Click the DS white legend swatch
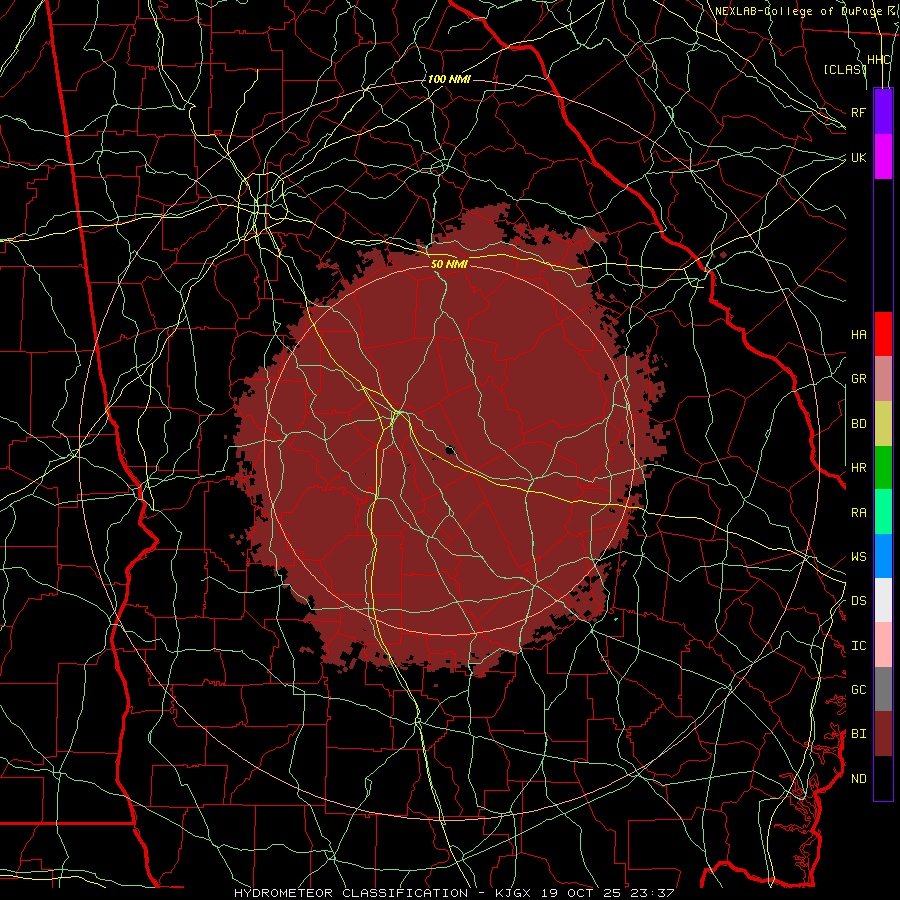 coord(883,600)
